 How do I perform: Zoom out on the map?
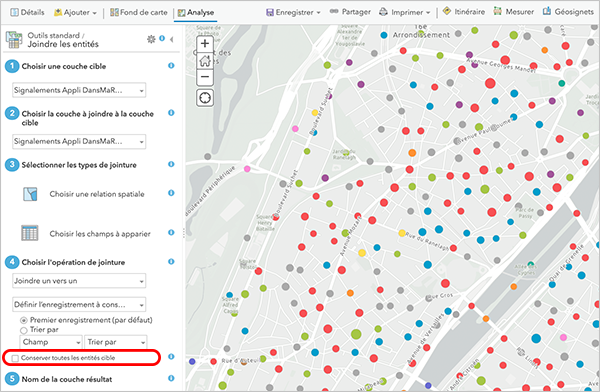click(205, 77)
